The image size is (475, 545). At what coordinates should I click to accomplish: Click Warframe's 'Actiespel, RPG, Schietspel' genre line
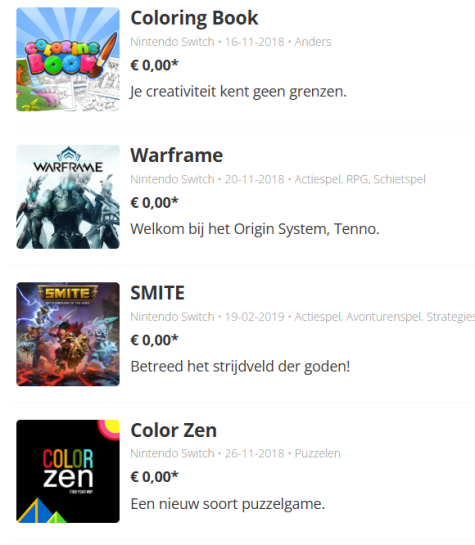coord(360,179)
